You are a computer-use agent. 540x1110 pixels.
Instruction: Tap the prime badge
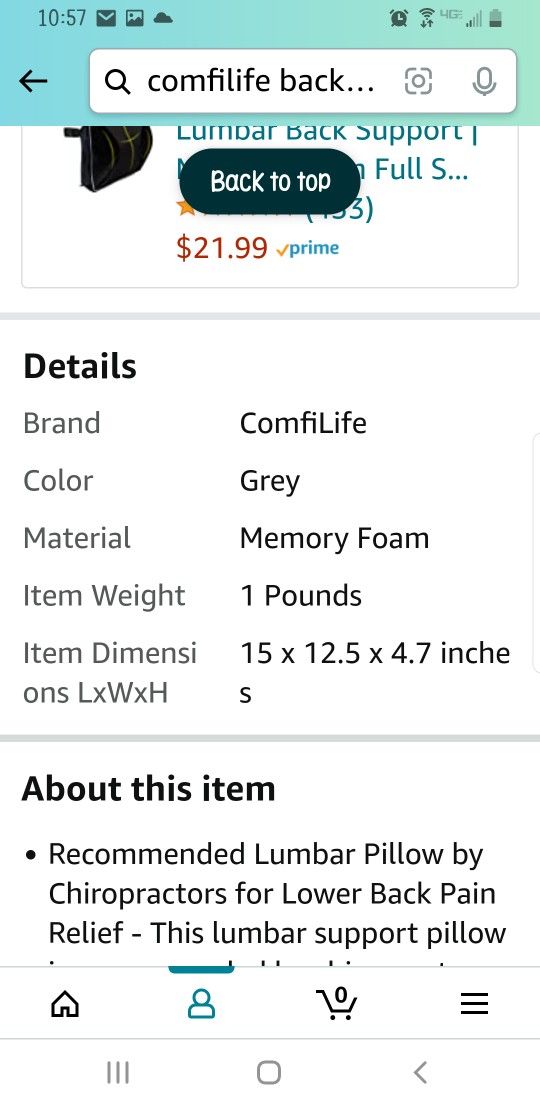coord(308,248)
